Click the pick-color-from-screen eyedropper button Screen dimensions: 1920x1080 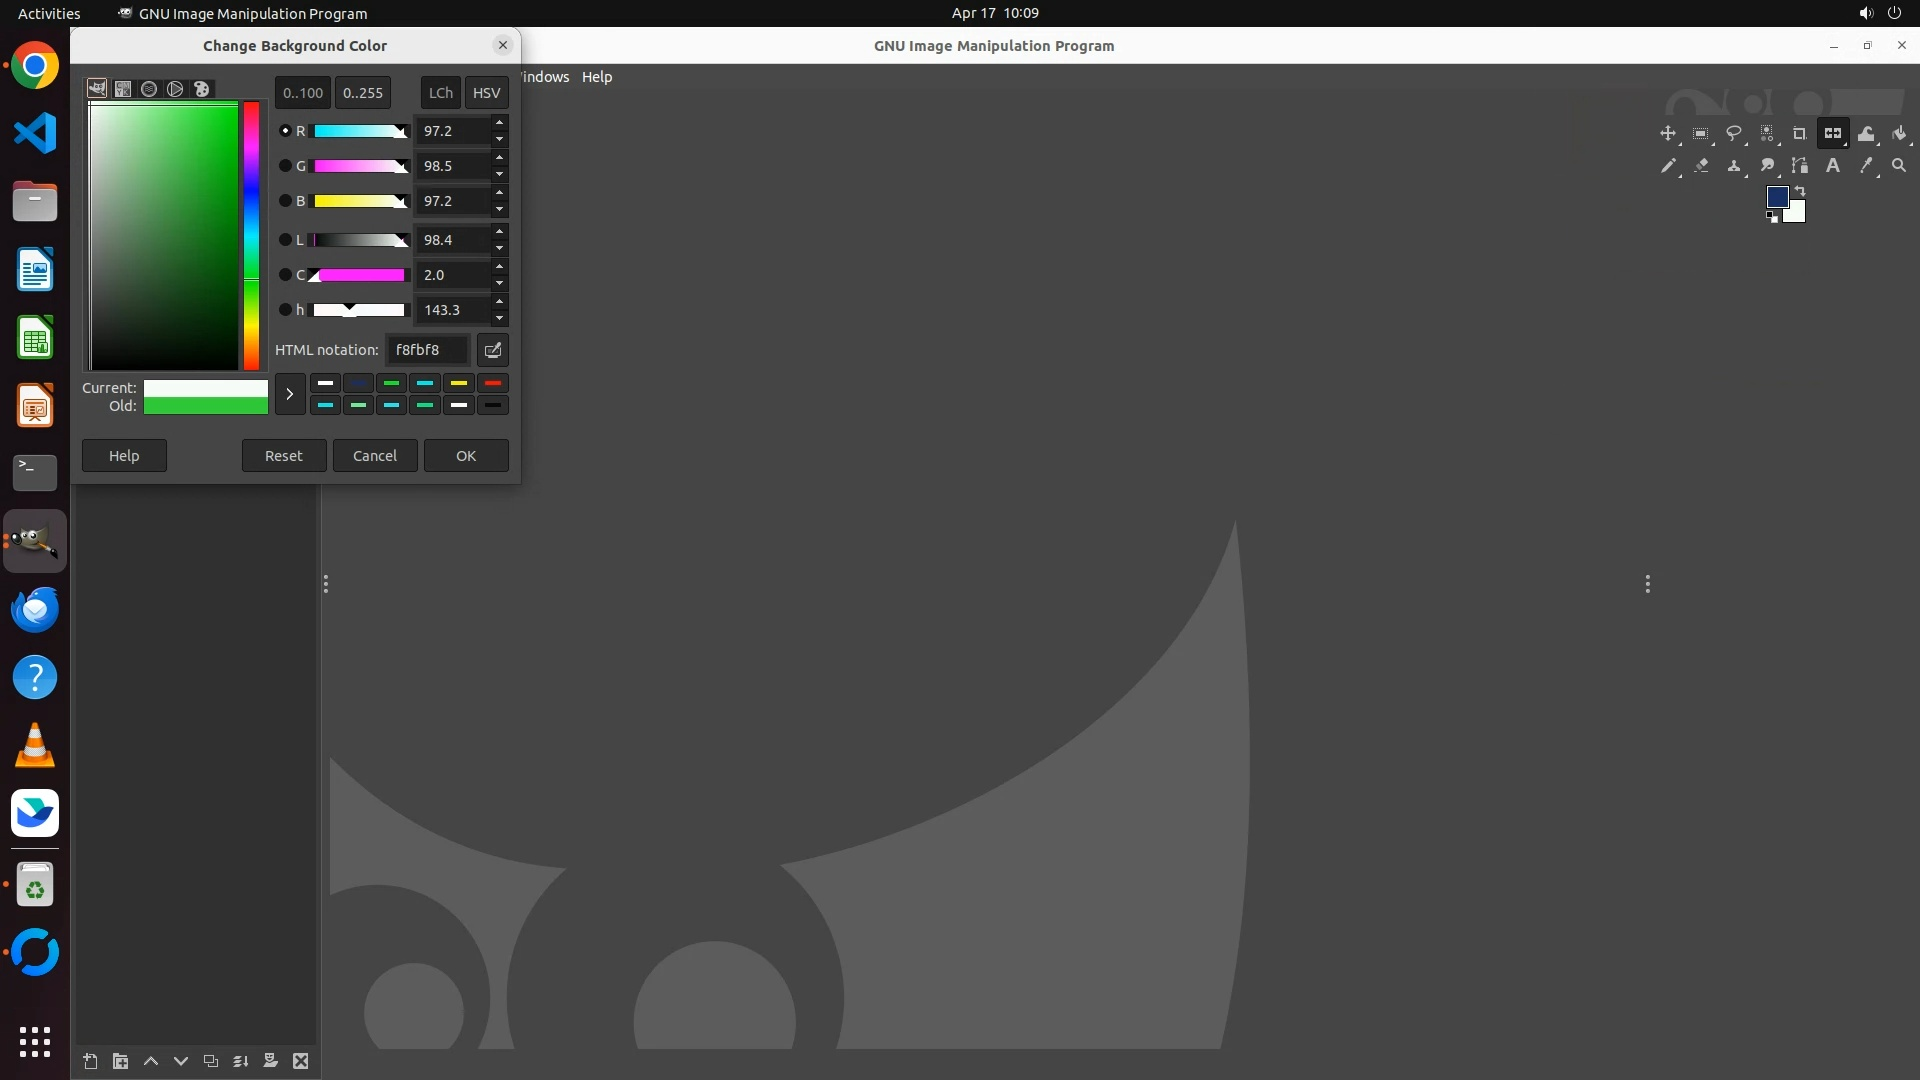pos(493,350)
